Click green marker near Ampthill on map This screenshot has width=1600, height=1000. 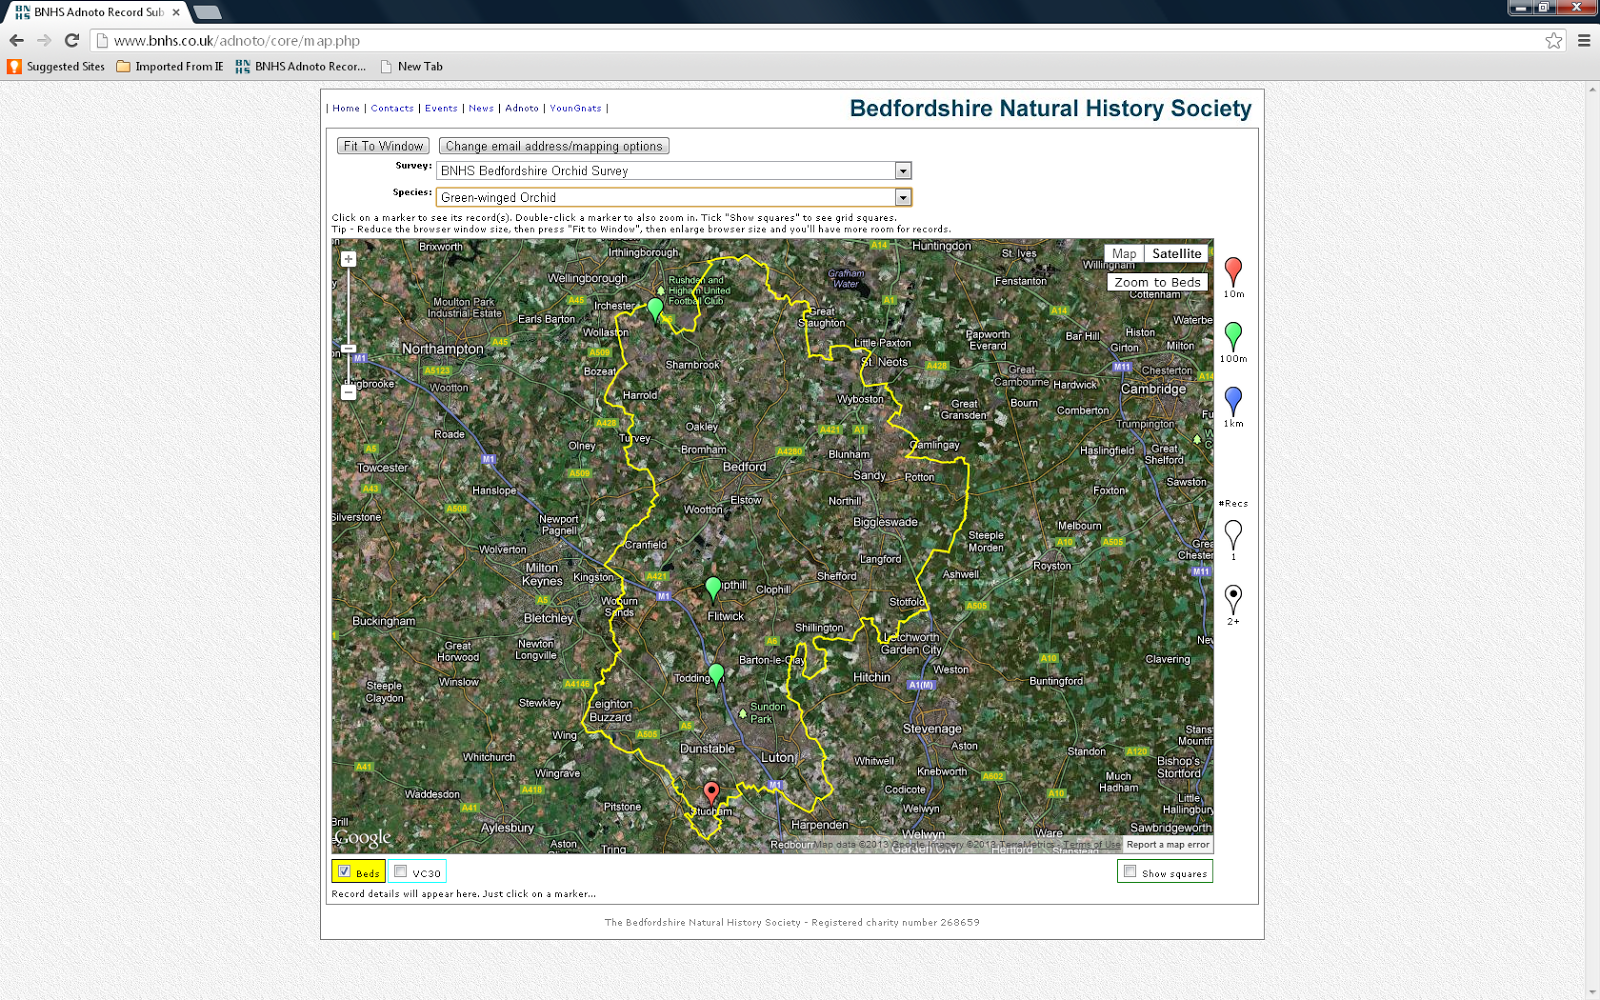713,588
